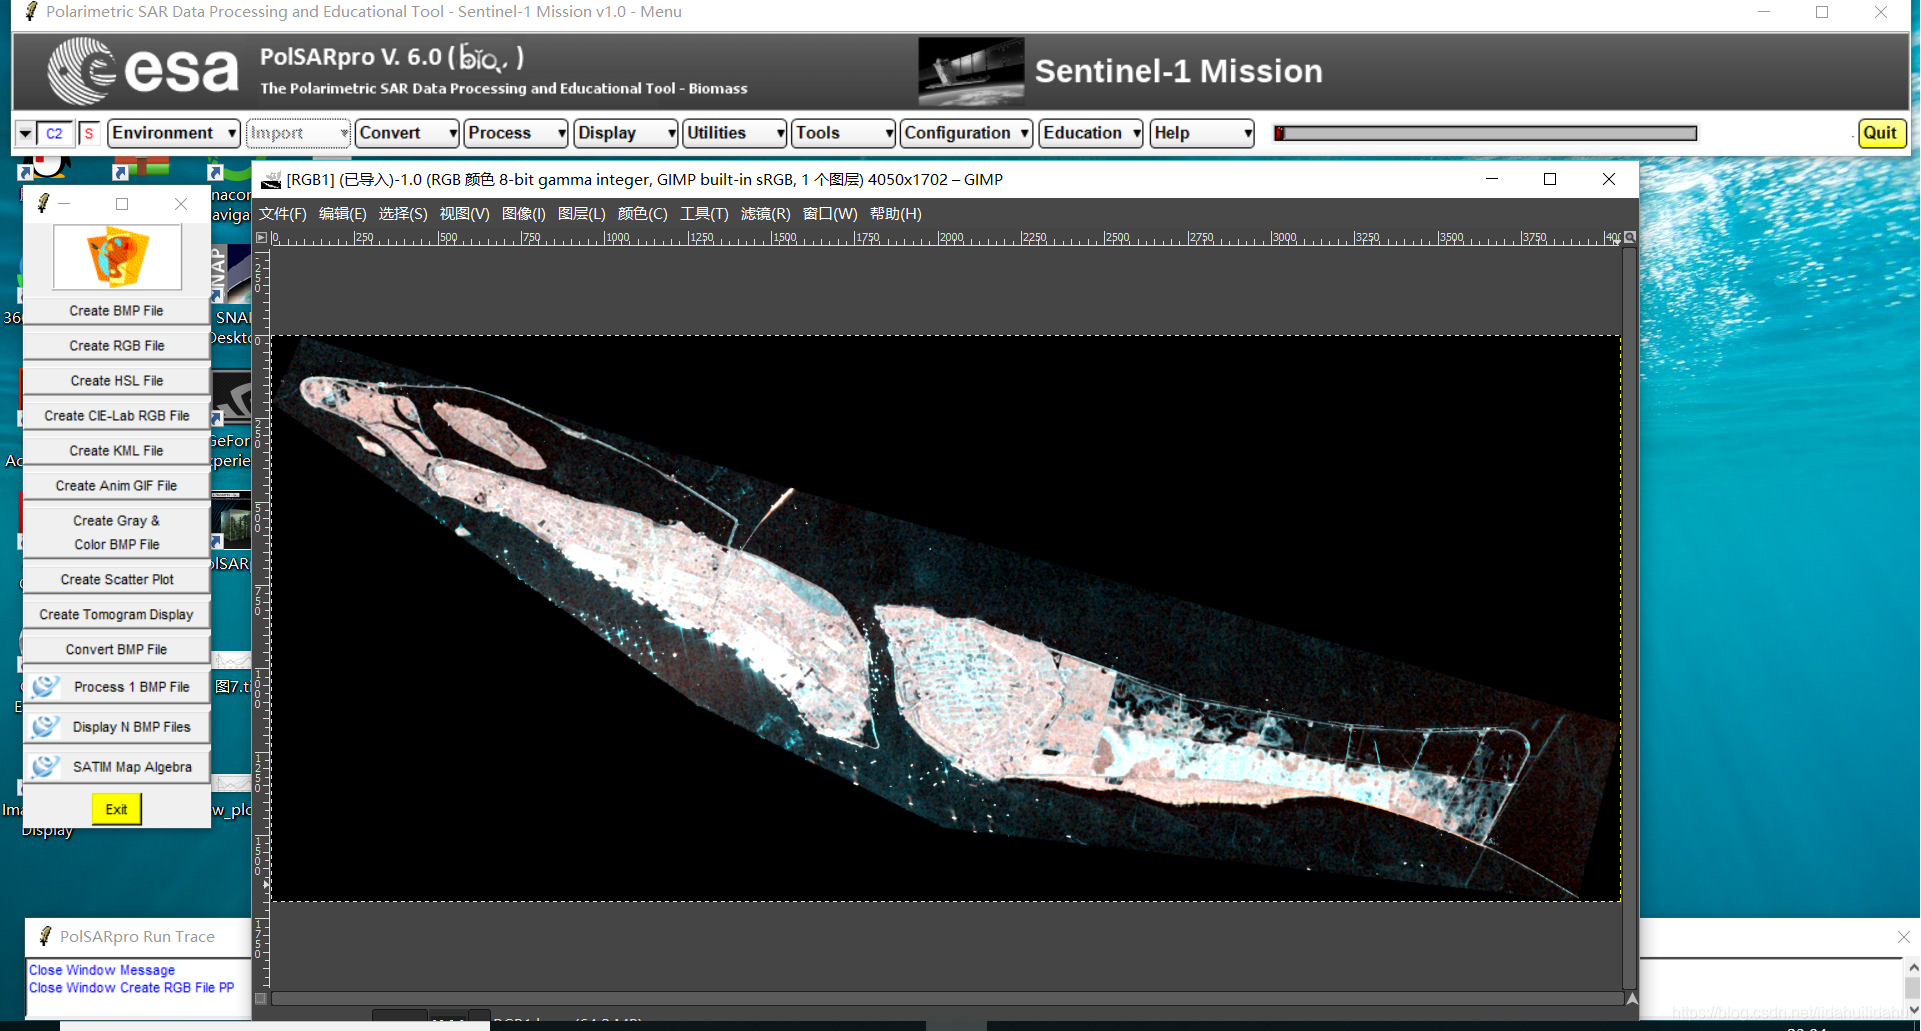Expand the Help dropdown in PolSARpro
Image resolution: width=1921 pixels, height=1031 pixels.
1202,133
